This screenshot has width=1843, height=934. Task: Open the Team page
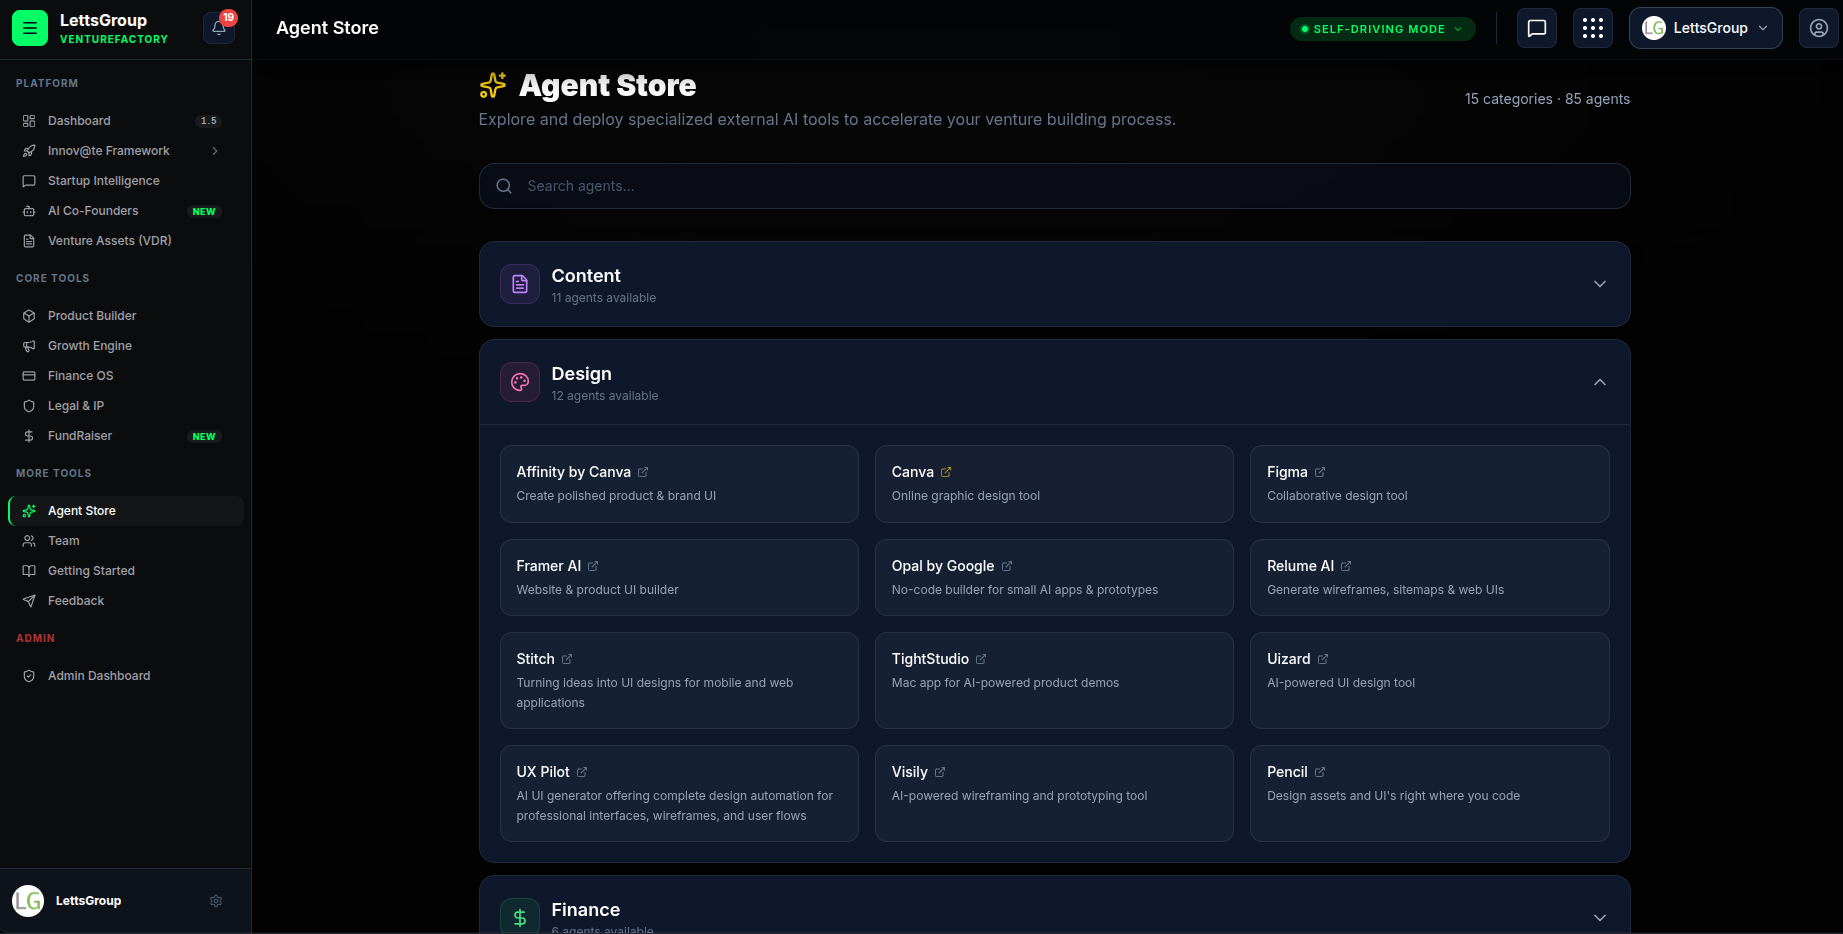click(125, 541)
